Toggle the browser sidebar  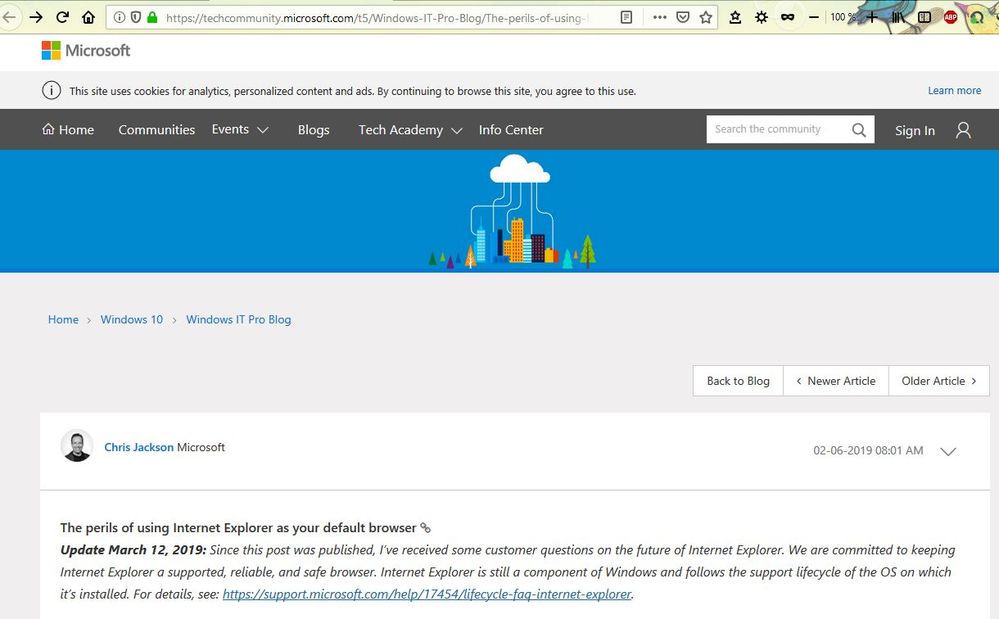pyautogui.click(x=924, y=17)
